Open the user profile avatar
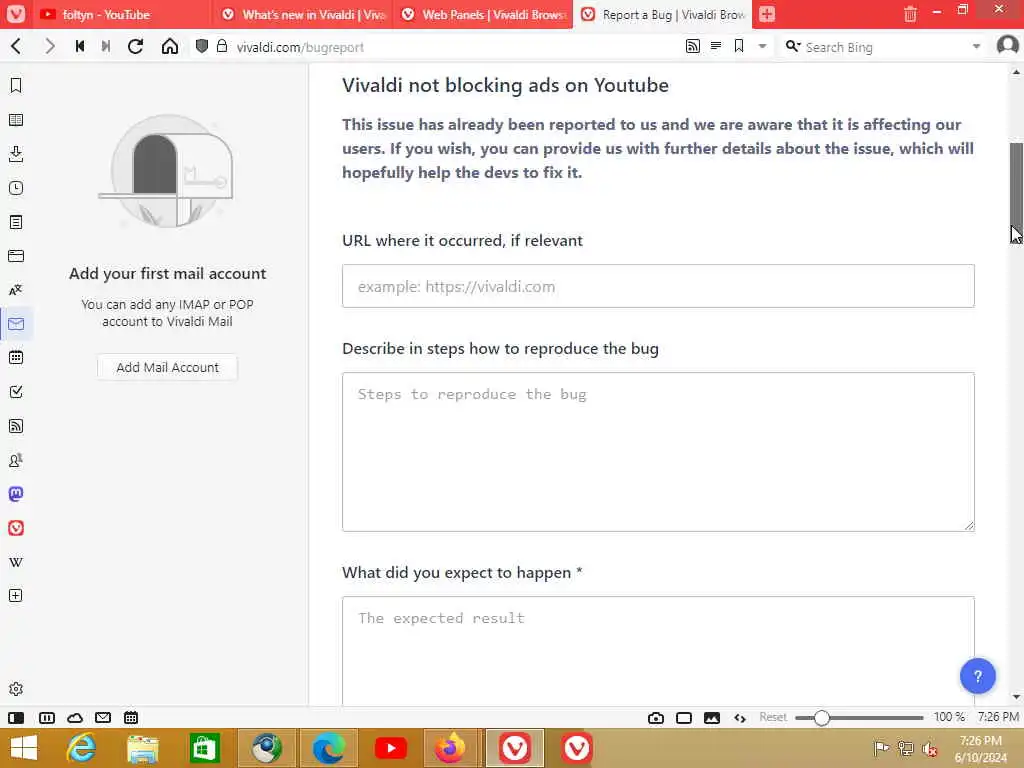The width and height of the screenshot is (1024, 768). 1008,46
